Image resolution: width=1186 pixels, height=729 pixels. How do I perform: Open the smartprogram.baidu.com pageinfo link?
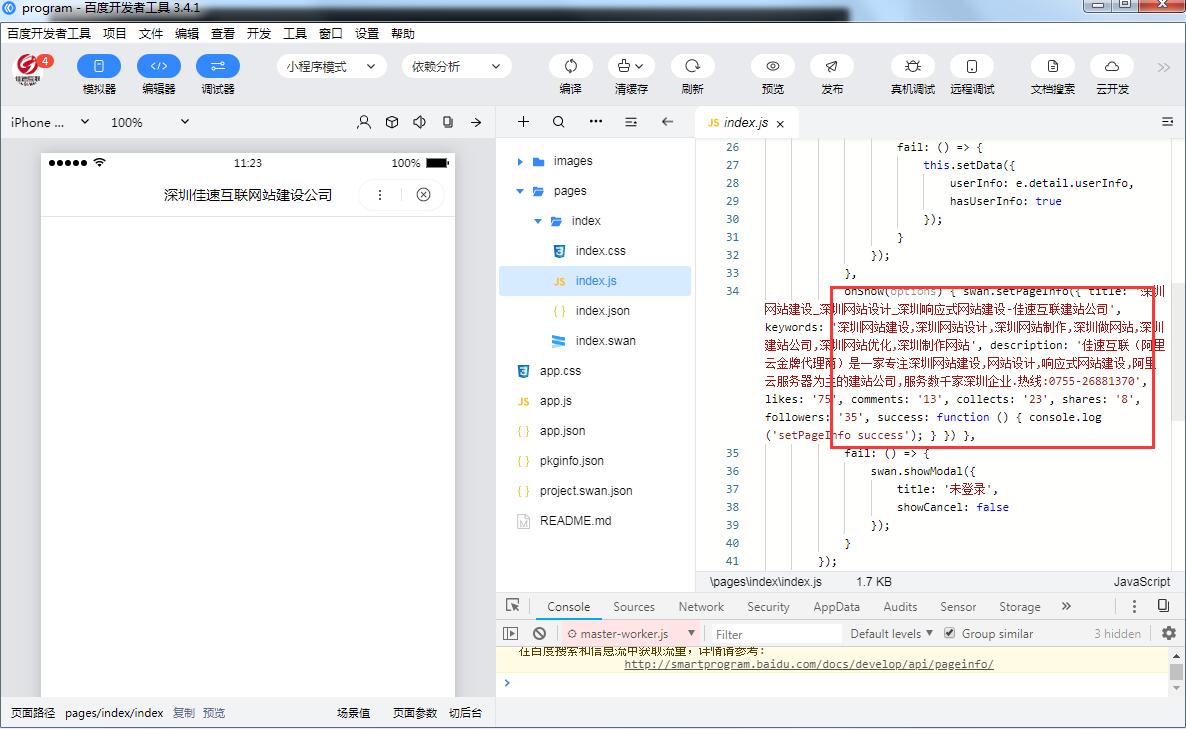pyautogui.click(x=809, y=664)
